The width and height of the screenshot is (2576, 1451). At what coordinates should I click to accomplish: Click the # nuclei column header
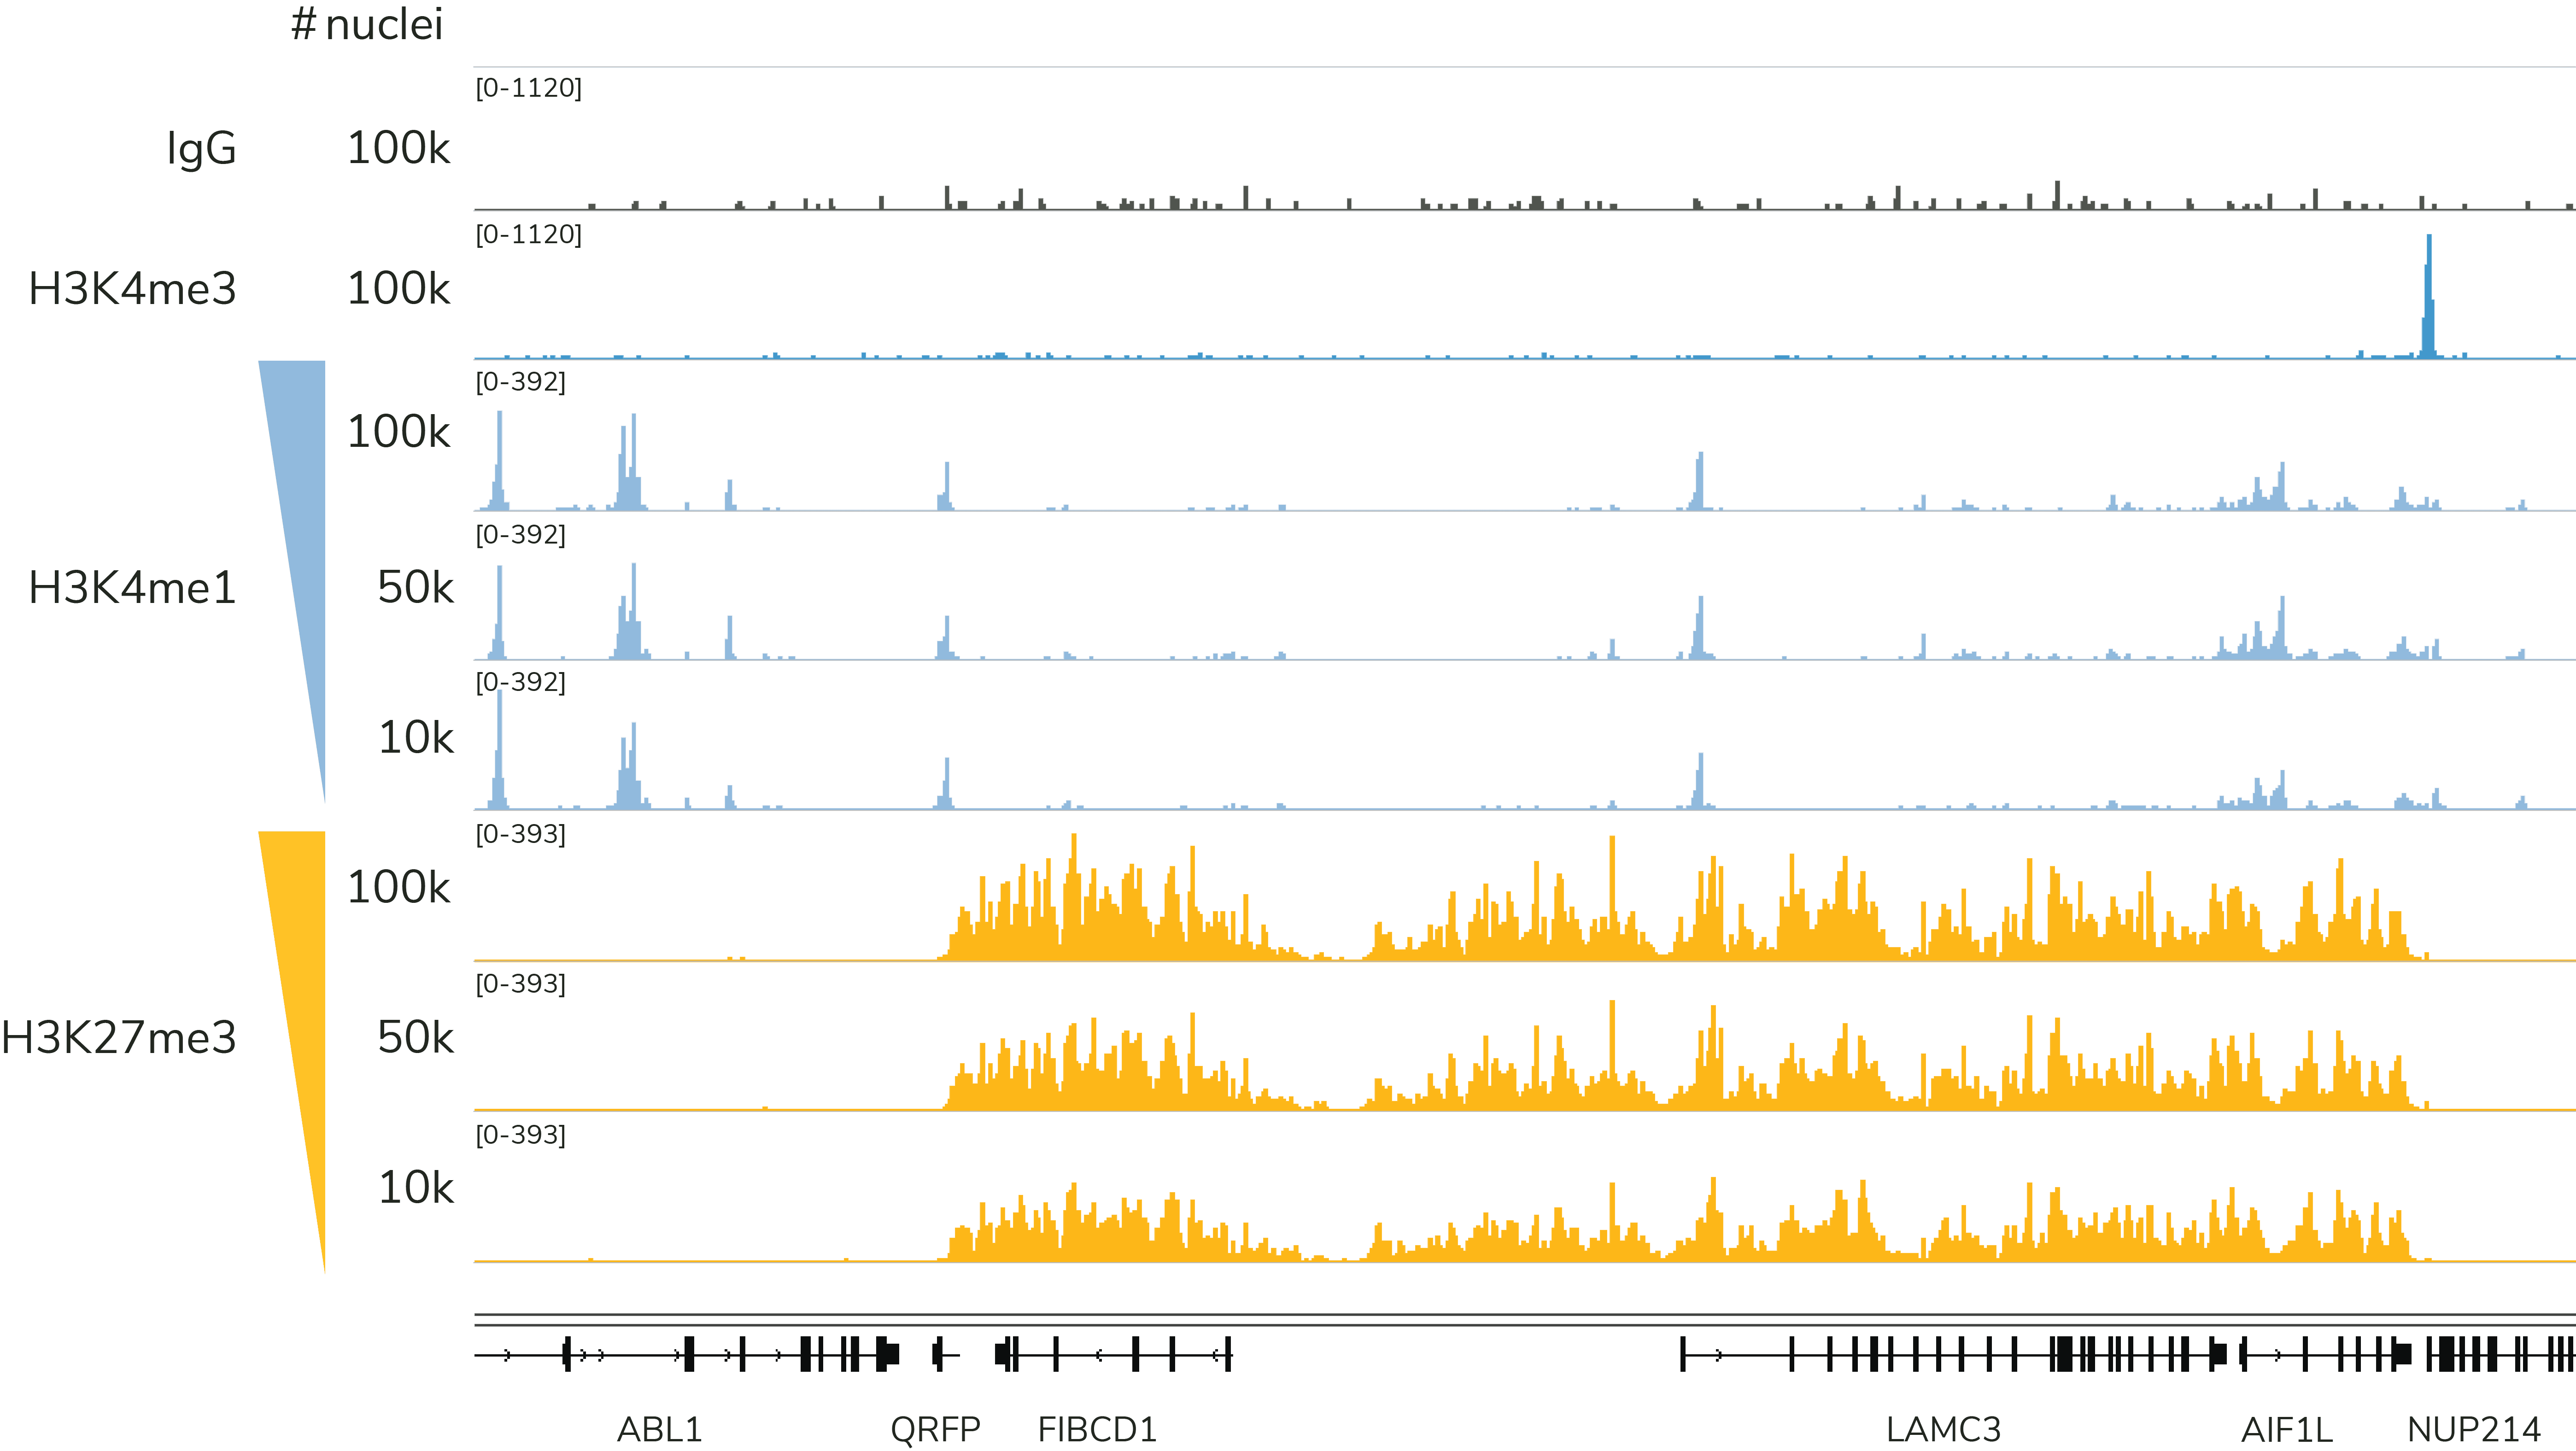click(x=366, y=24)
